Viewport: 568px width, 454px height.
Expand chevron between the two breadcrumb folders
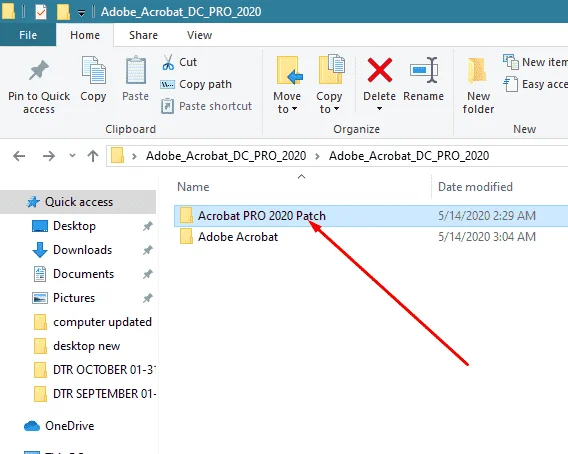(x=318, y=156)
